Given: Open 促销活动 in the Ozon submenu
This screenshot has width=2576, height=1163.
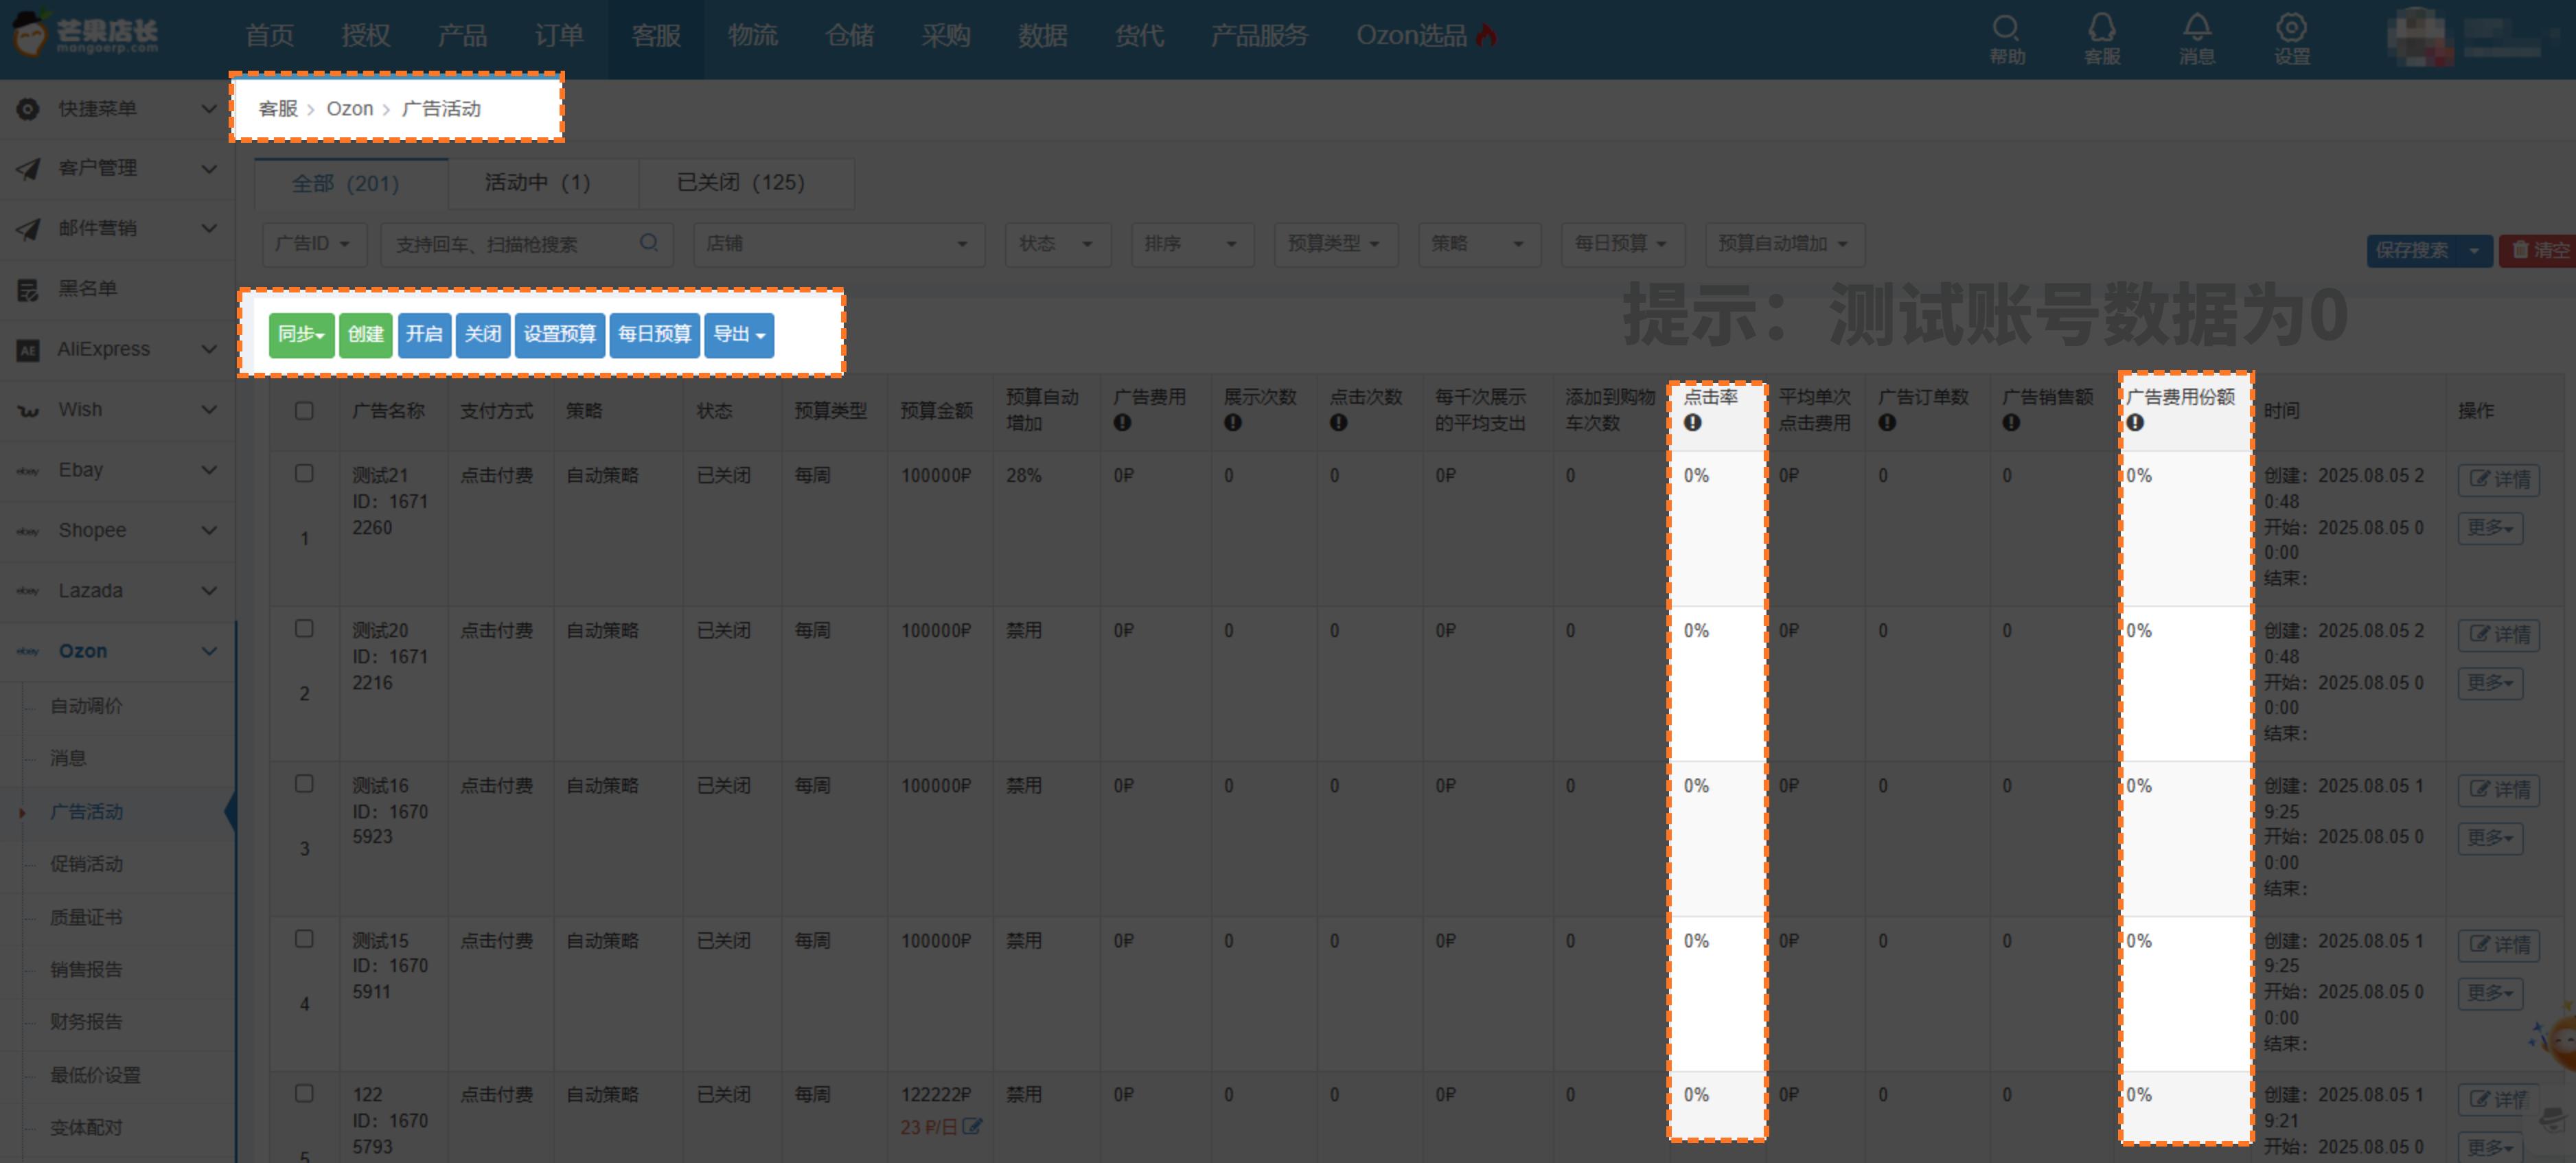Looking at the screenshot, I should point(87,864).
